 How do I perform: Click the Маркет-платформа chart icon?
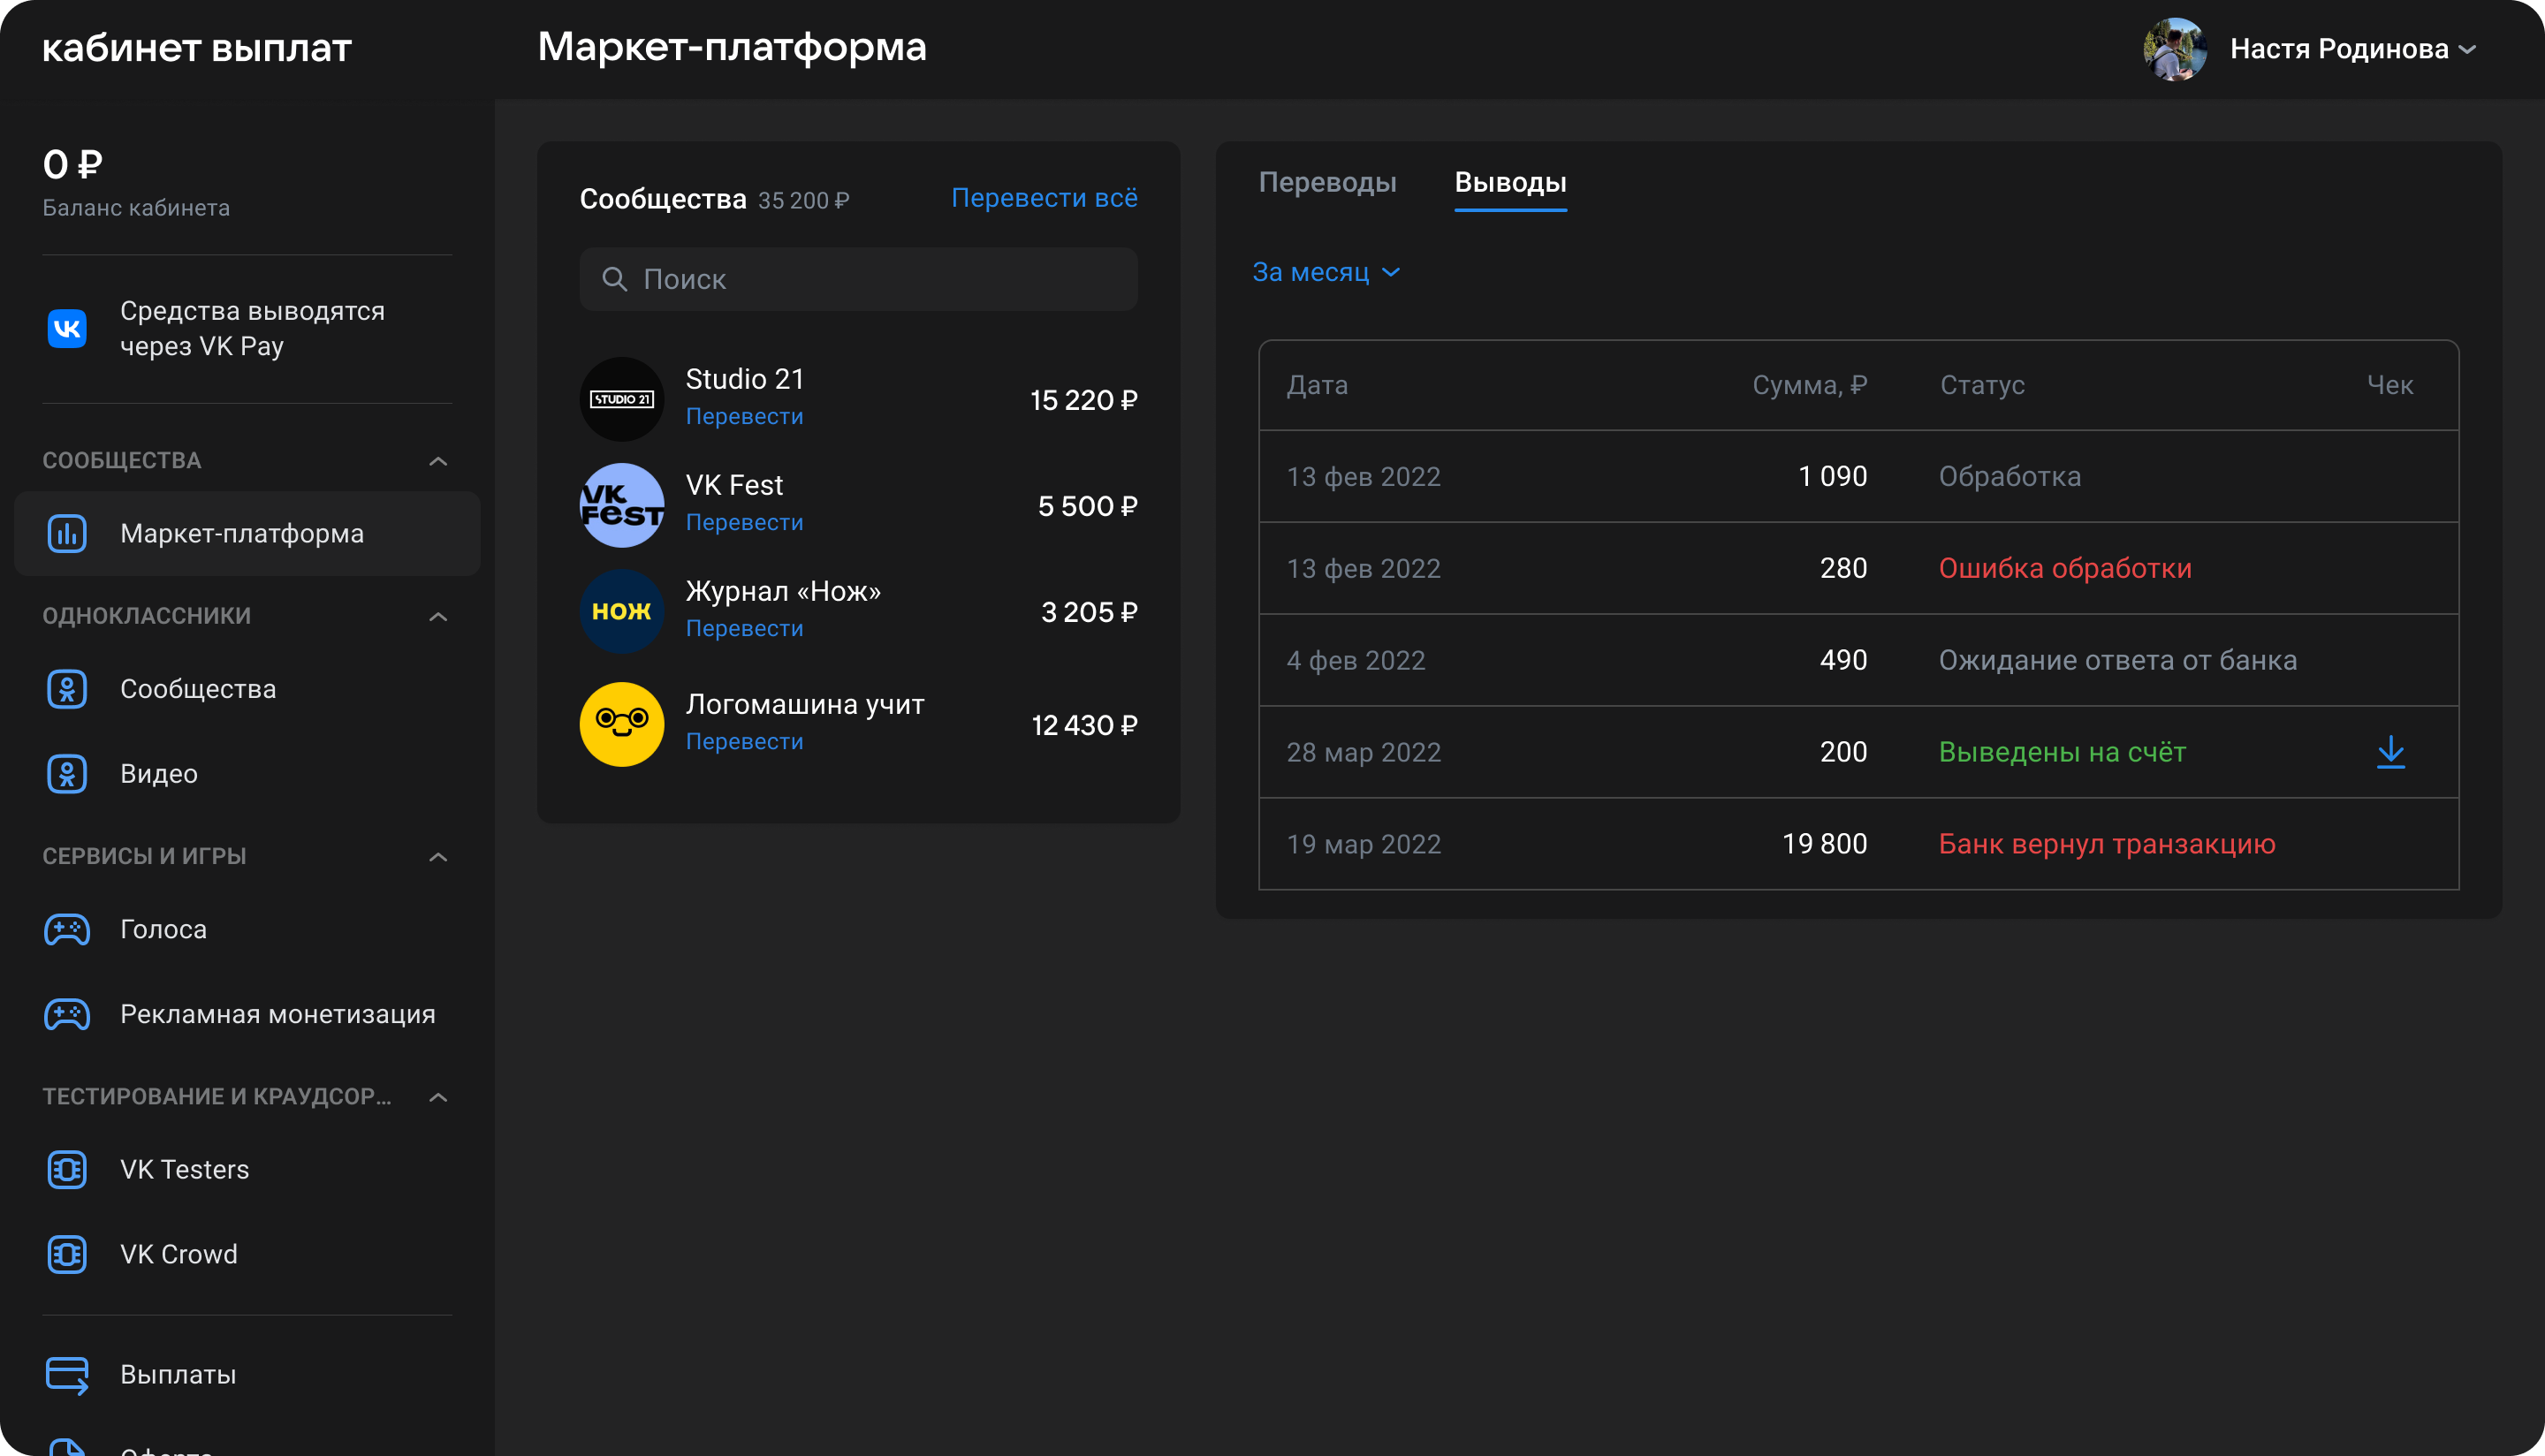(x=67, y=533)
